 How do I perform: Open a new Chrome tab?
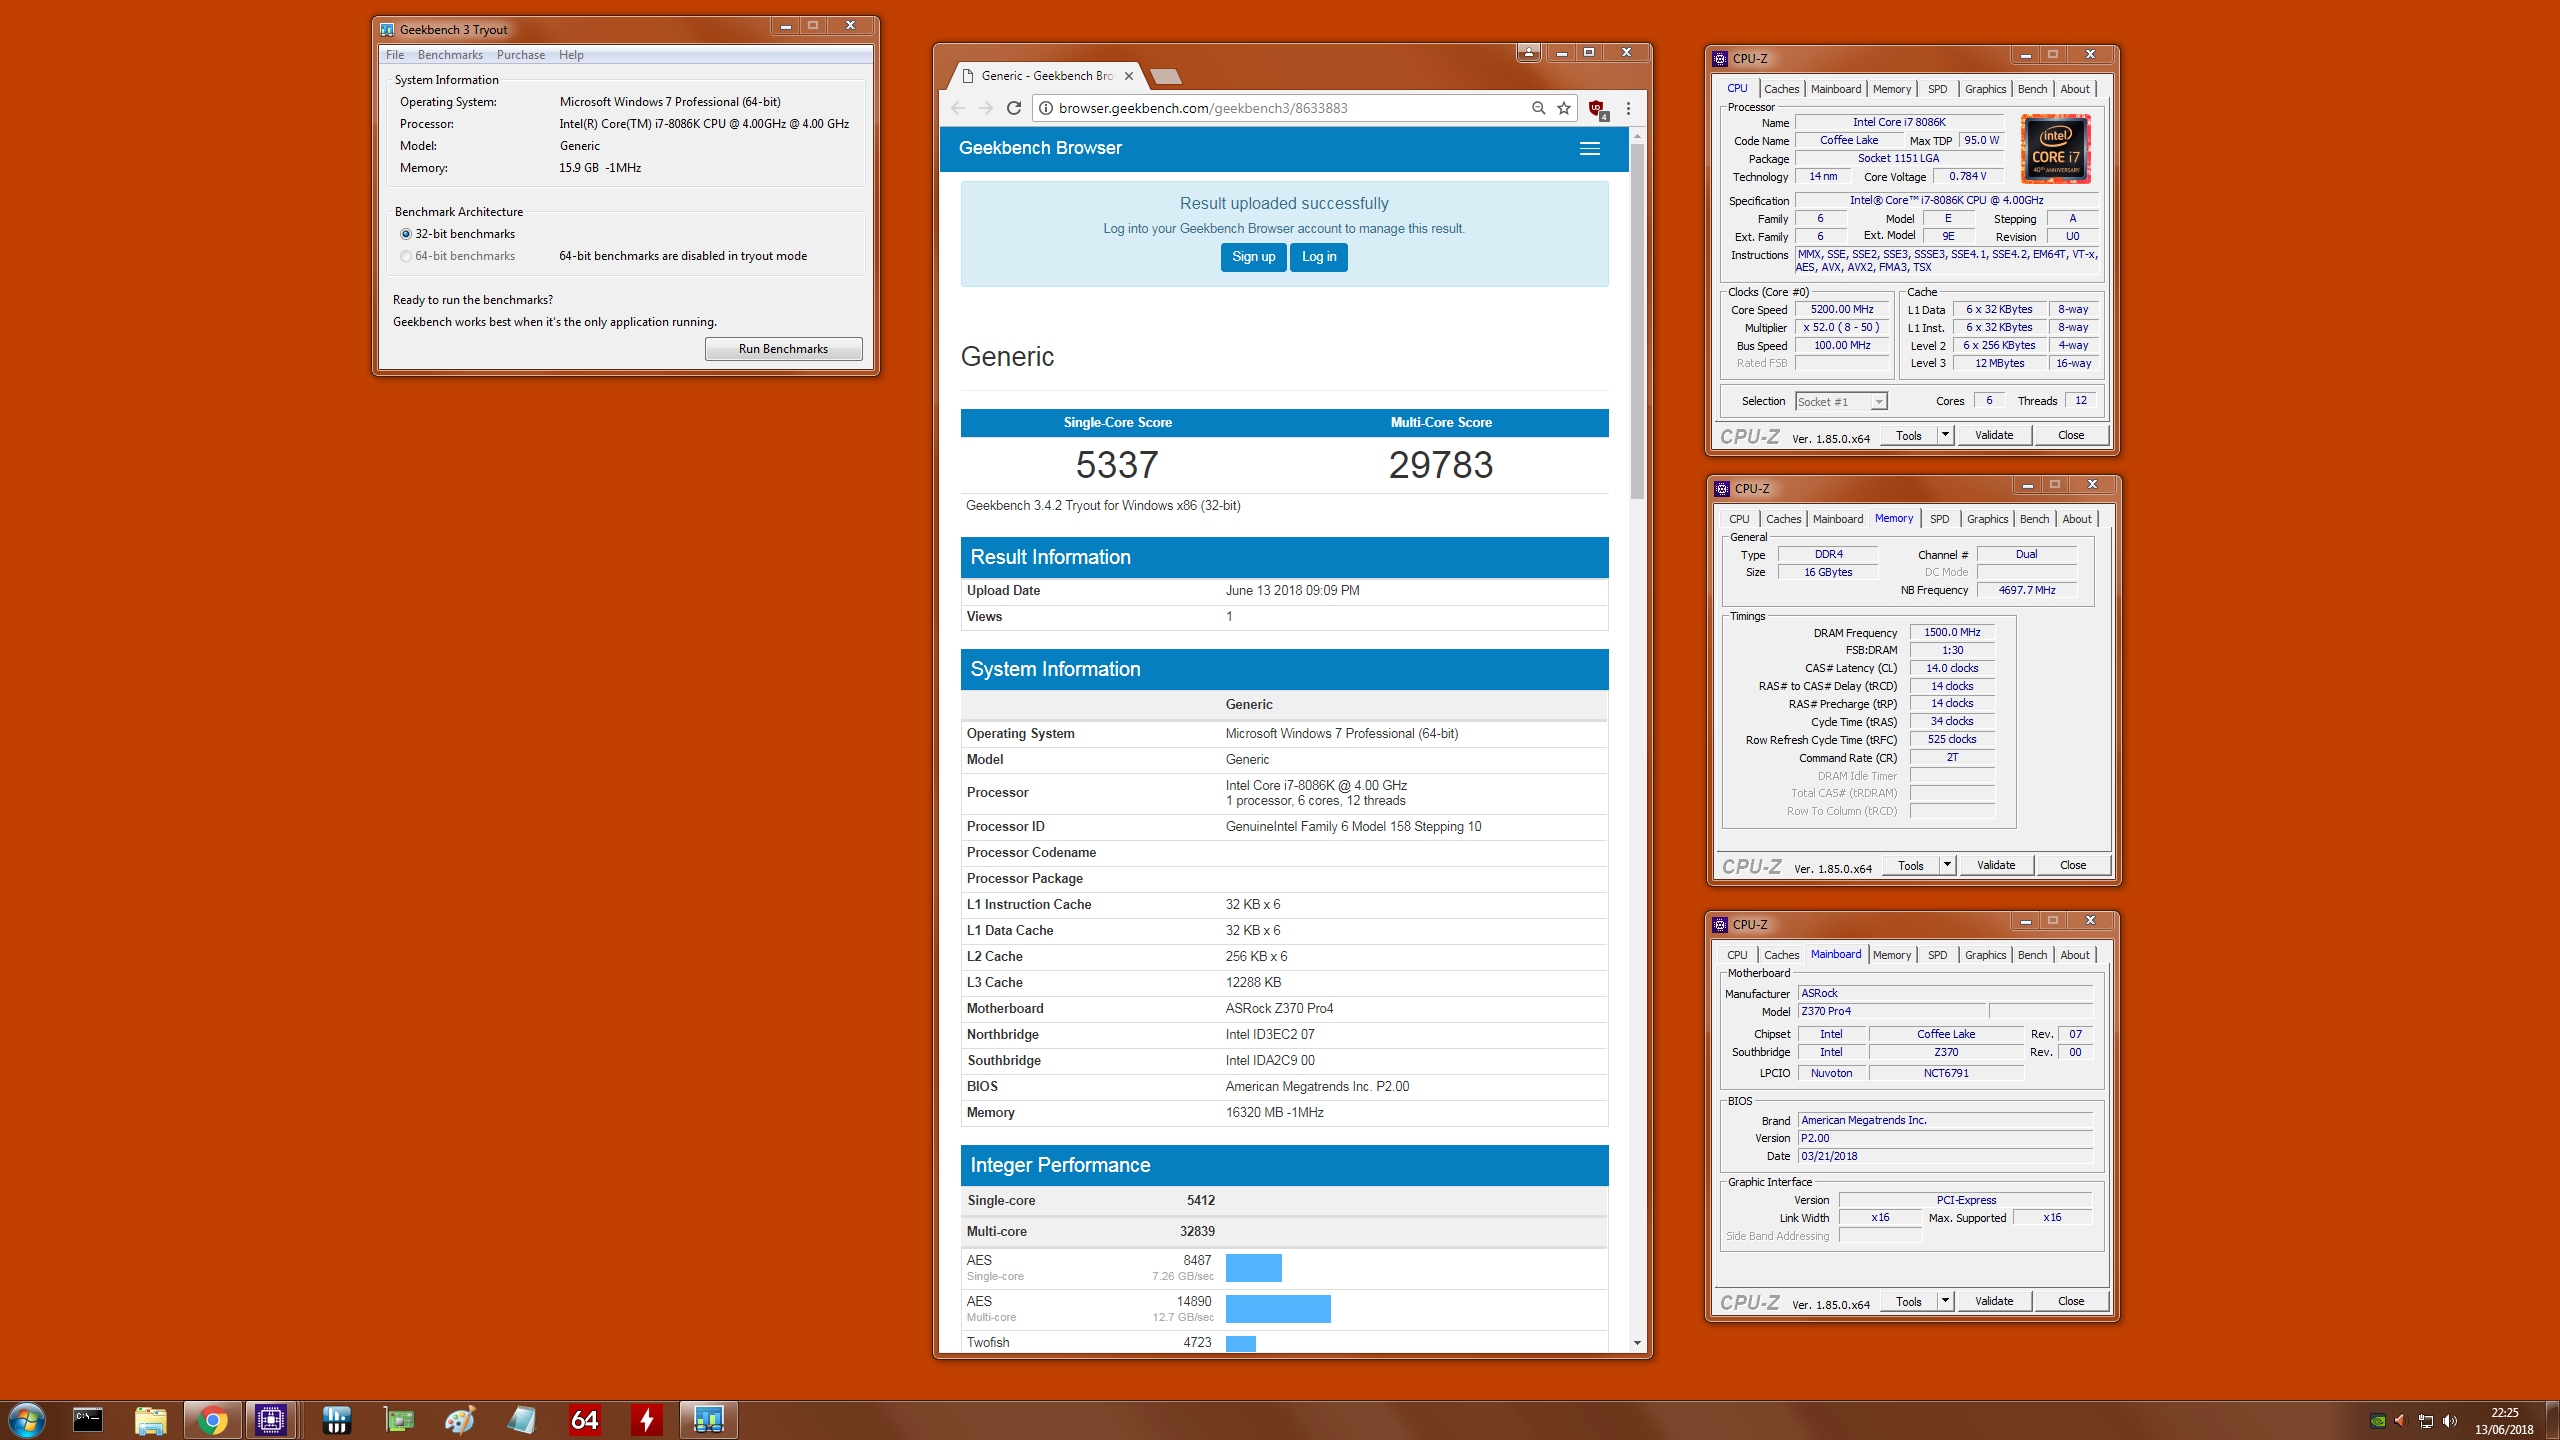pos(1166,76)
